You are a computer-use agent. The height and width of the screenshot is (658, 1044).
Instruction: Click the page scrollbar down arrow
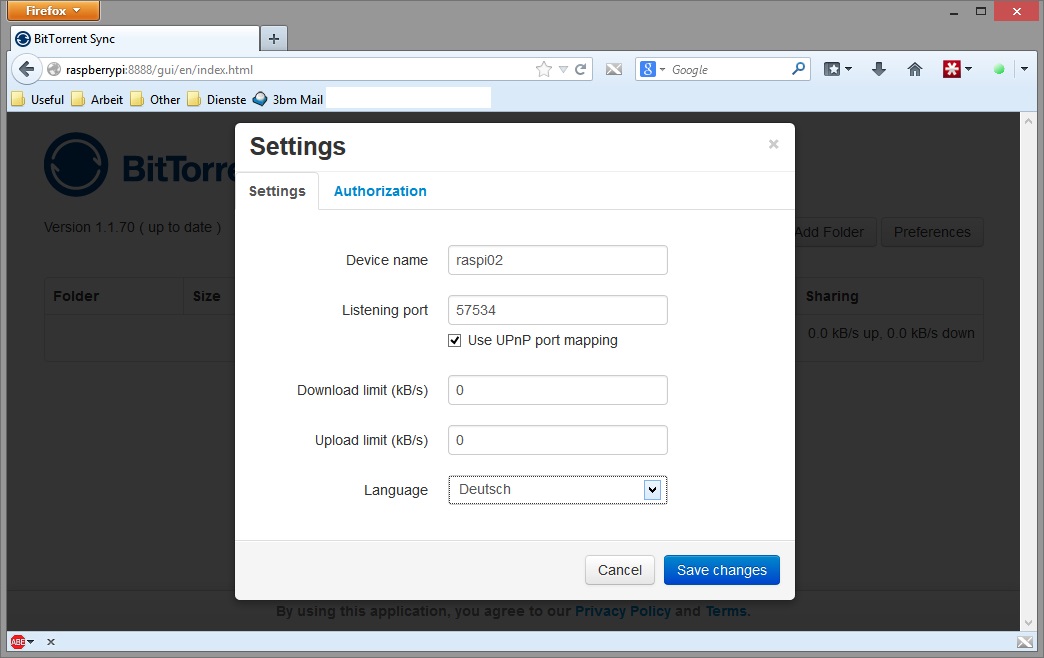[x=1028, y=623]
